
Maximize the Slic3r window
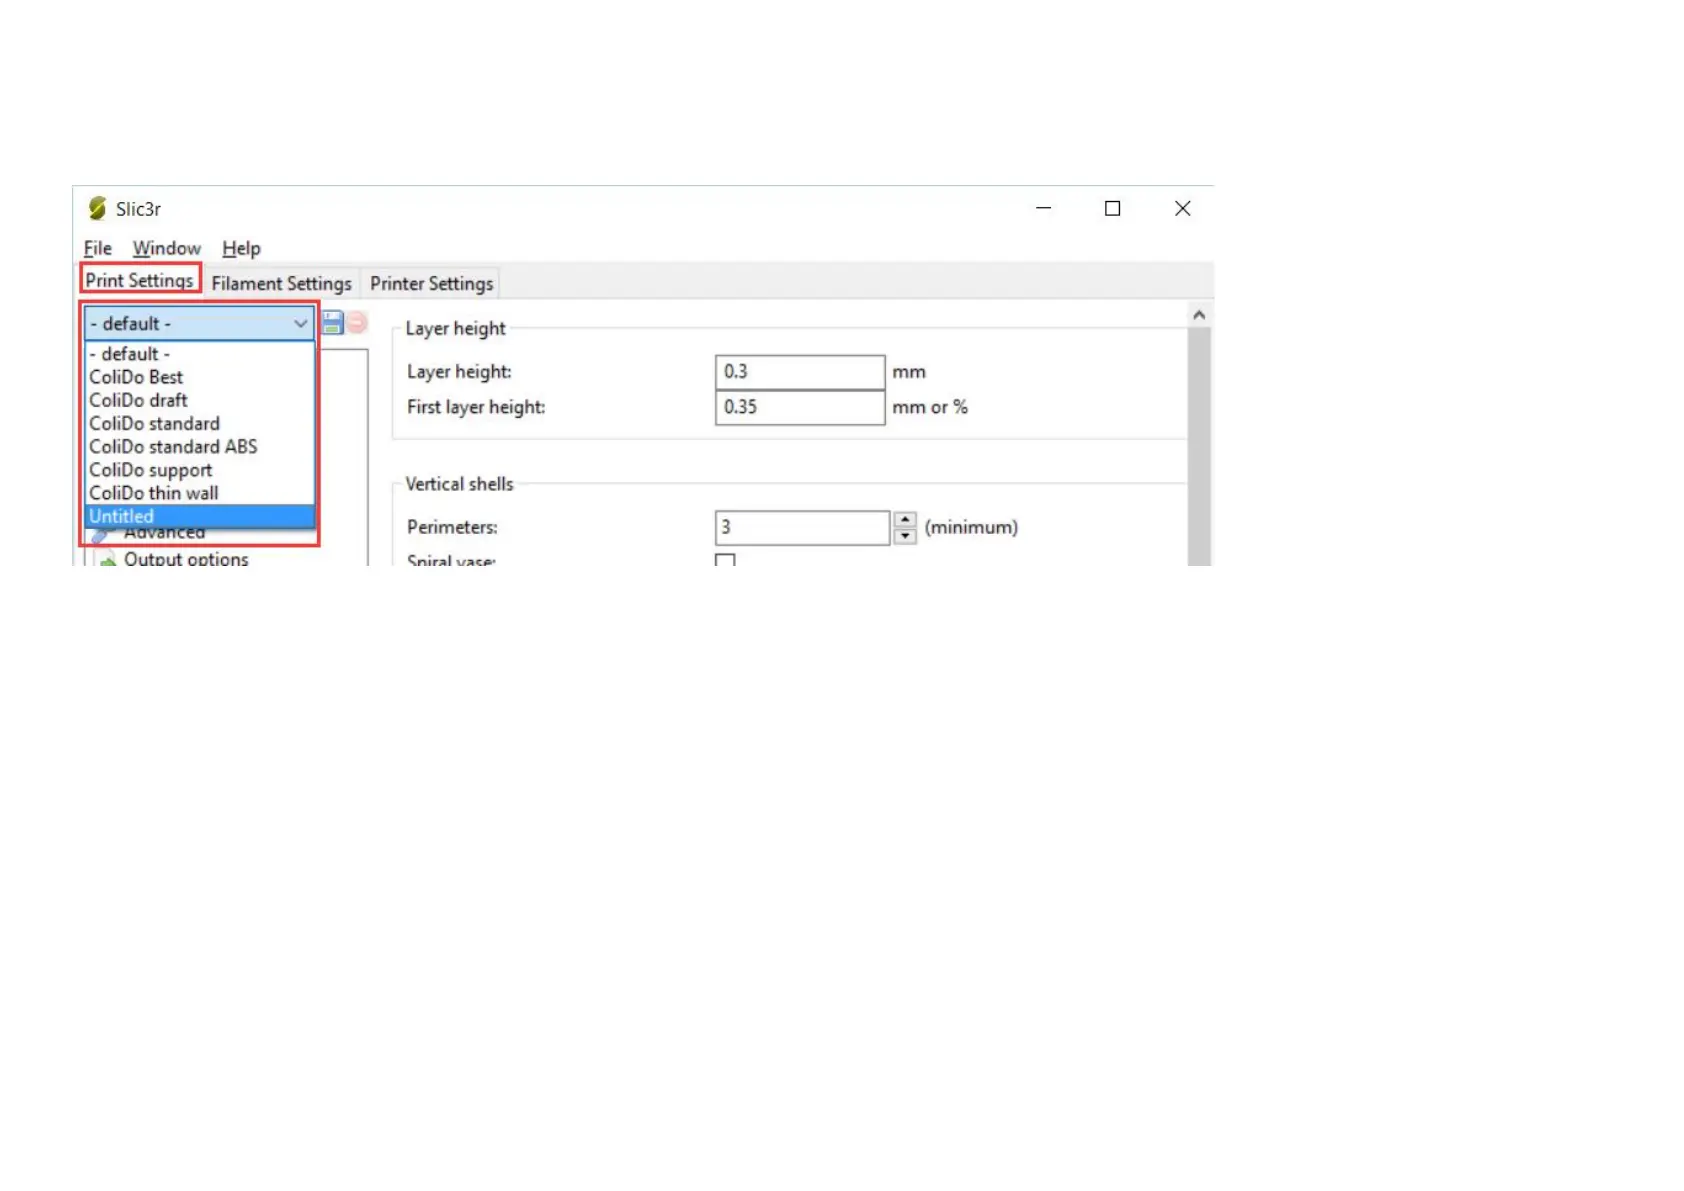[1112, 208]
